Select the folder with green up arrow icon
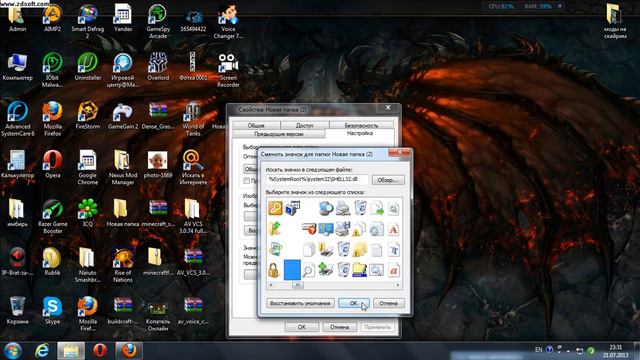Screen dimensions: 640x360 coord(275,229)
